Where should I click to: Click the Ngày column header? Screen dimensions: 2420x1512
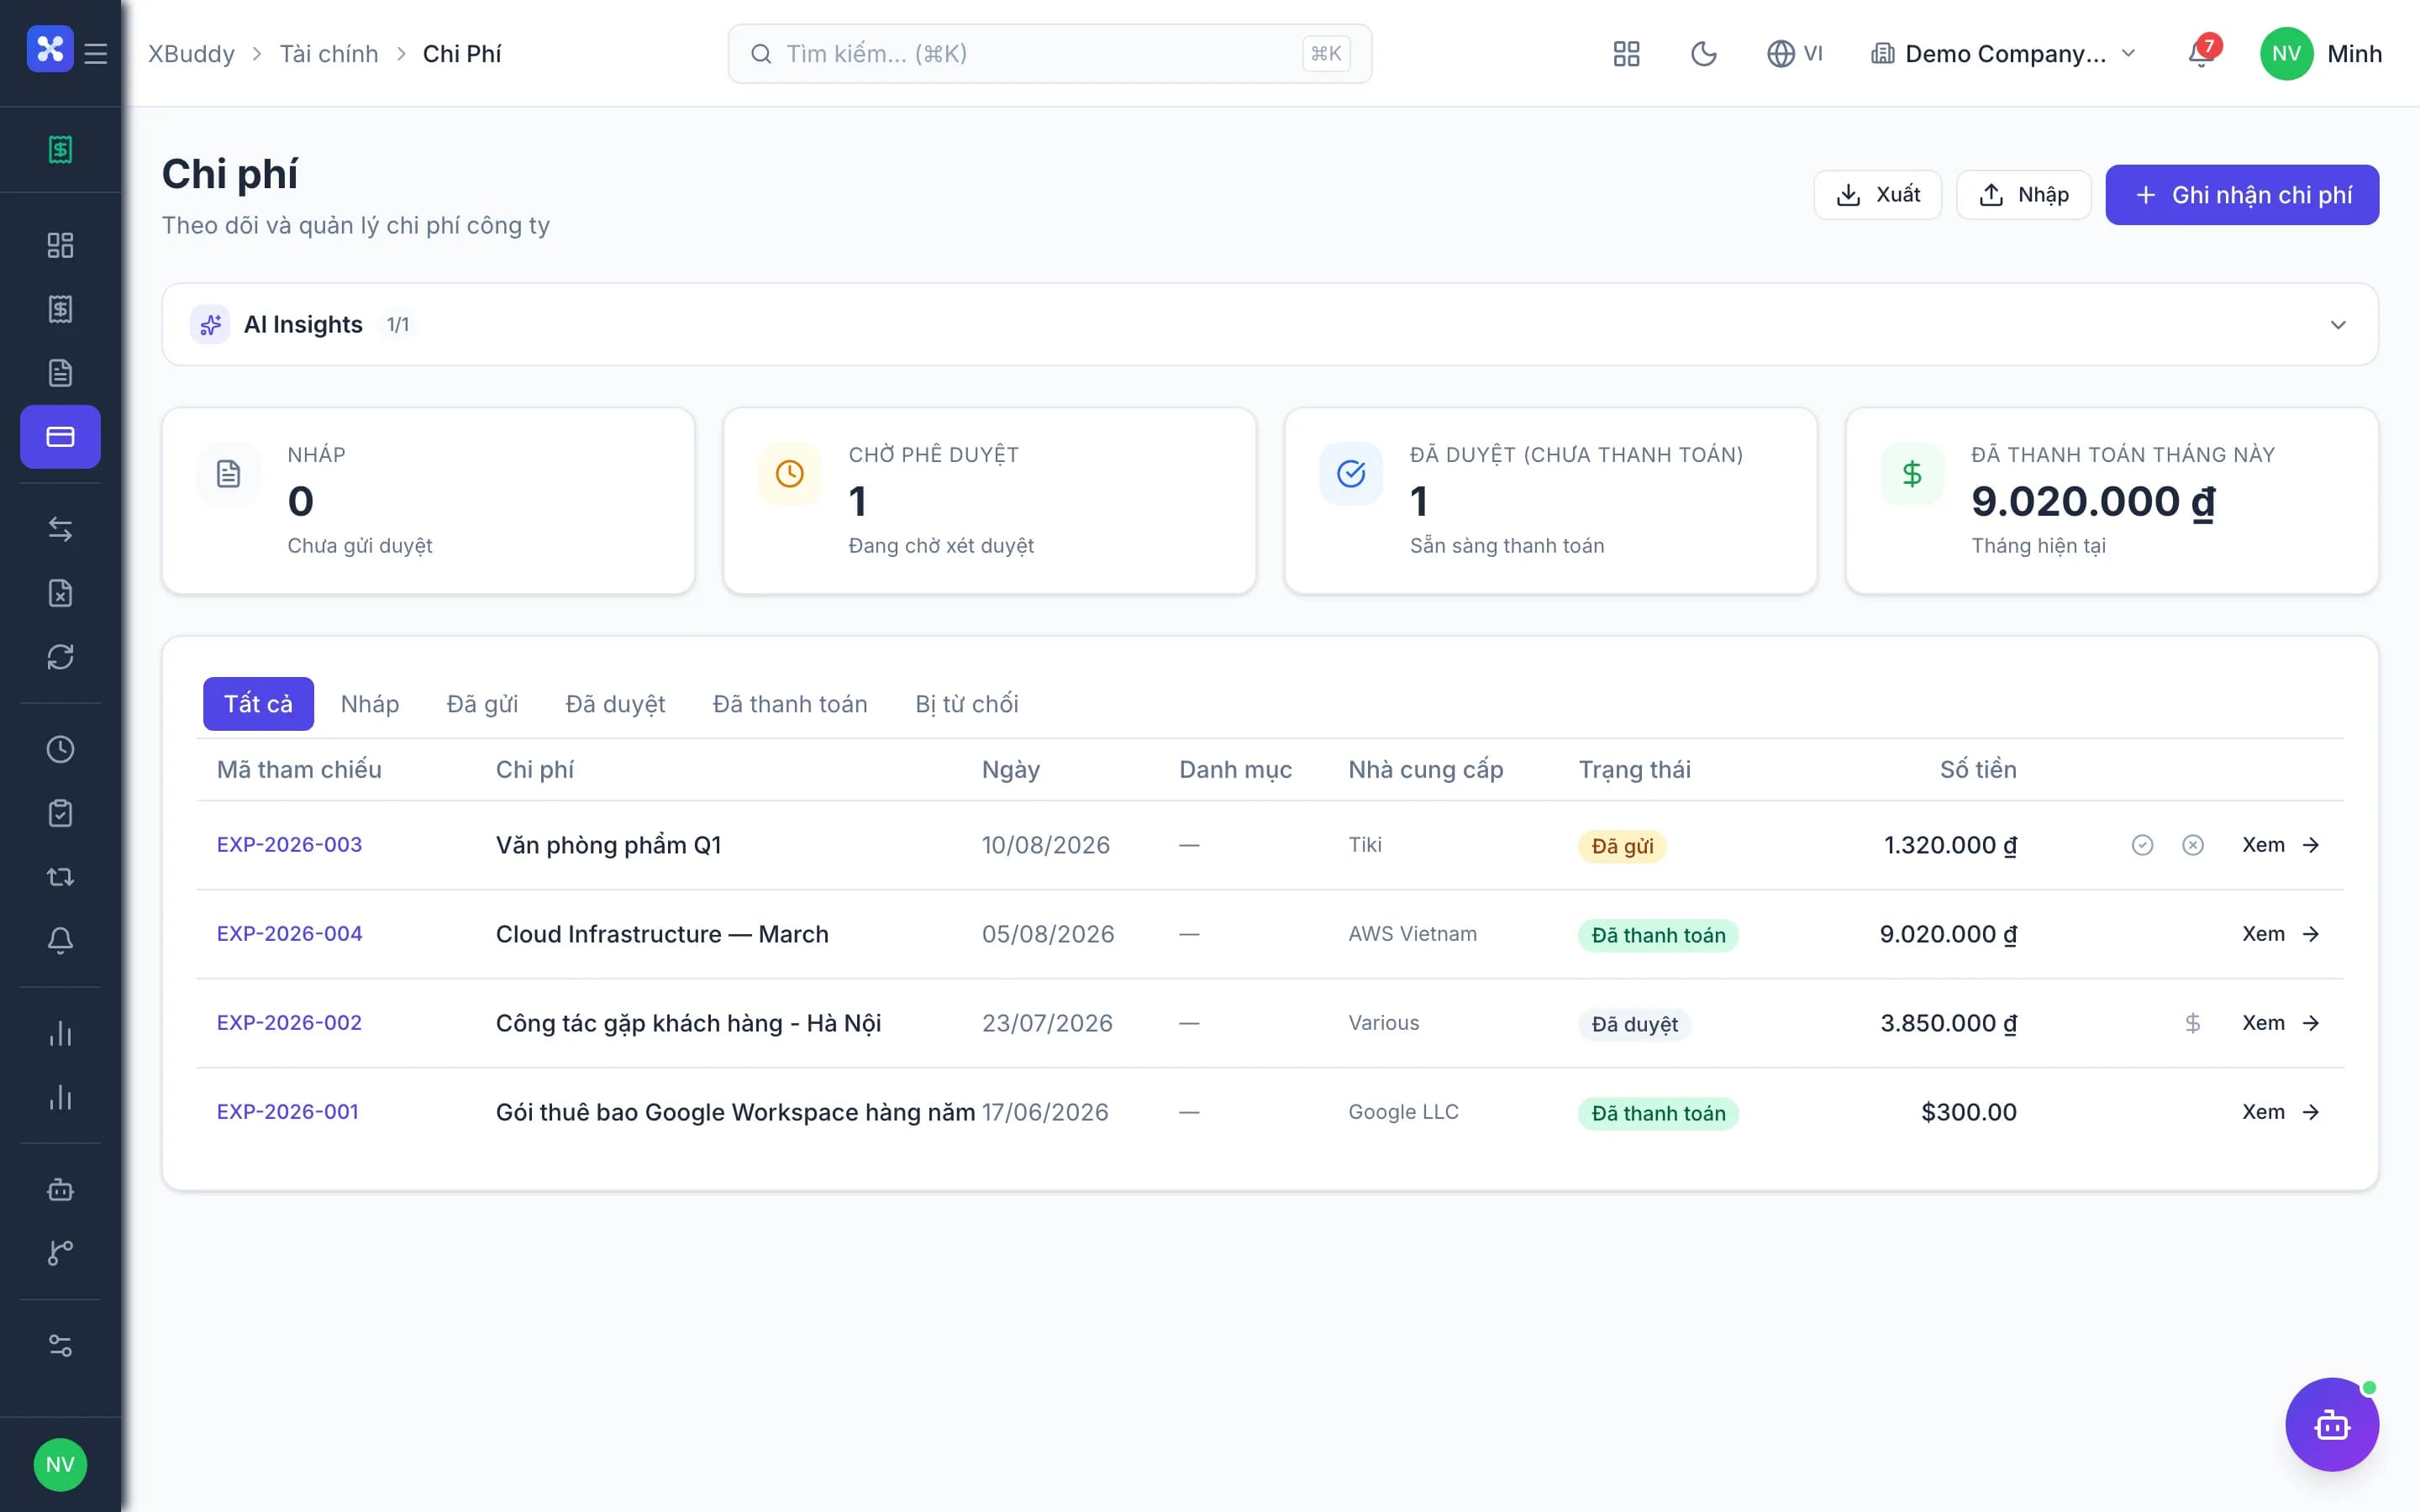click(x=1010, y=769)
